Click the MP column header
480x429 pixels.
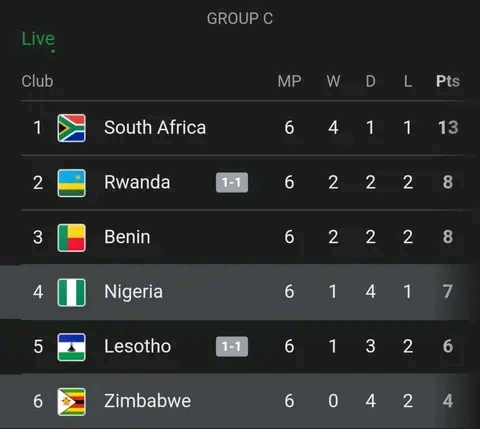coord(289,81)
